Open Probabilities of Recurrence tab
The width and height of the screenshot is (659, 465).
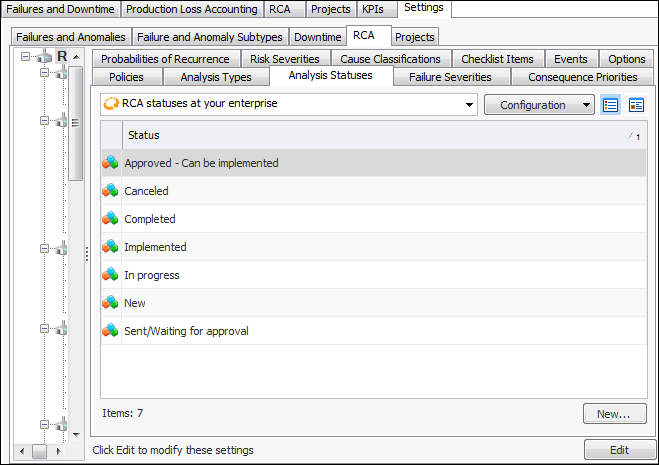click(165, 59)
